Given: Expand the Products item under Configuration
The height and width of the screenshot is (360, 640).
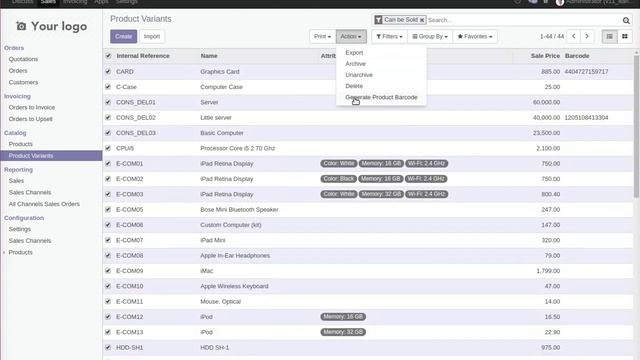Looking at the screenshot, I should 20,252.
